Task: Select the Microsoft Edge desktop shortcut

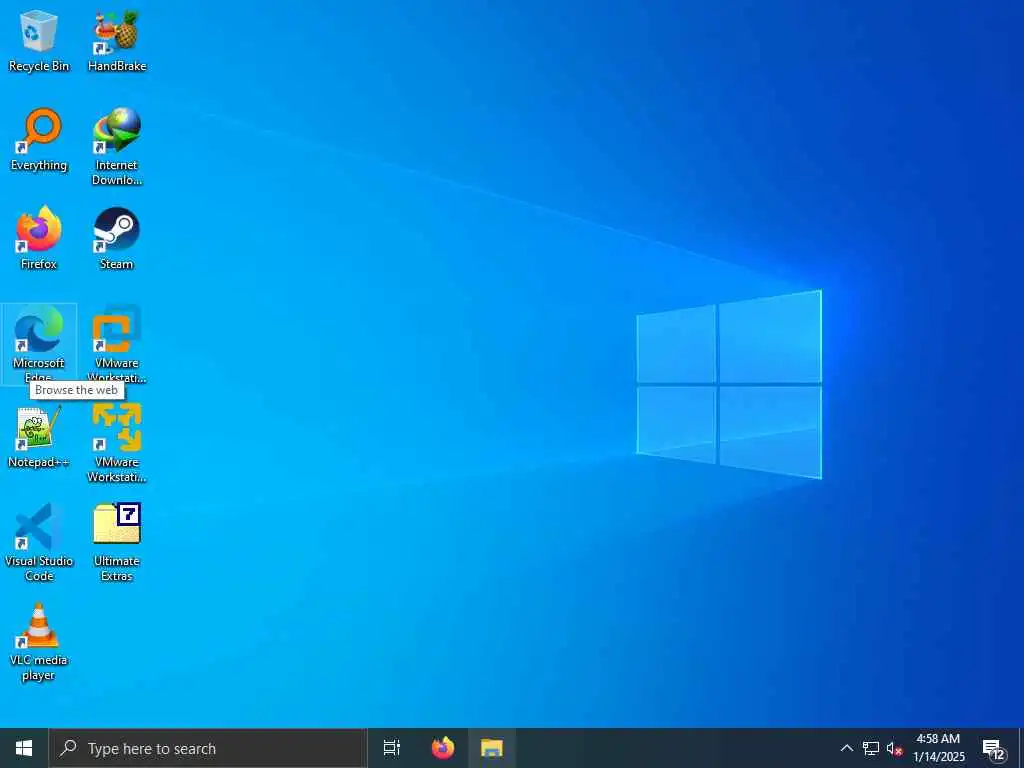Action: click(x=39, y=344)
